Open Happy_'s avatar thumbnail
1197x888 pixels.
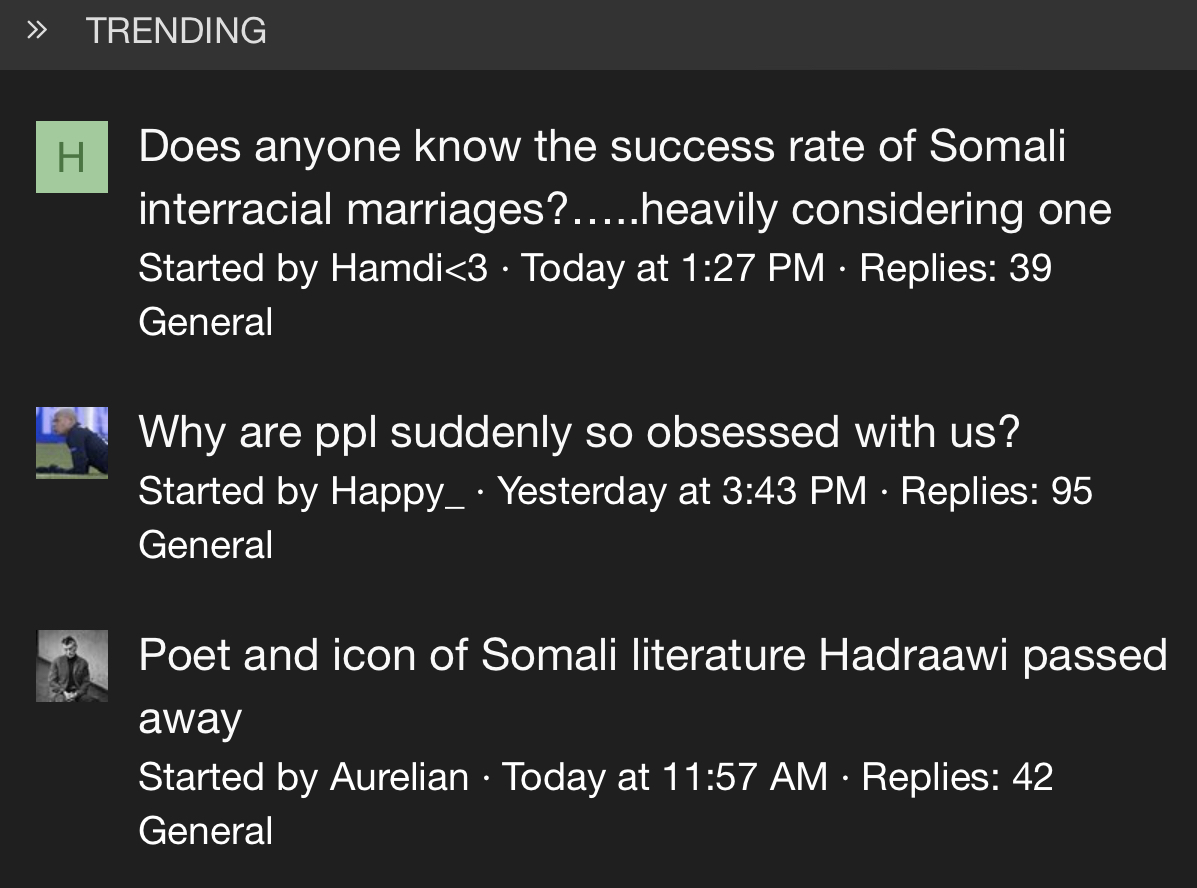[x=72, y=442]
